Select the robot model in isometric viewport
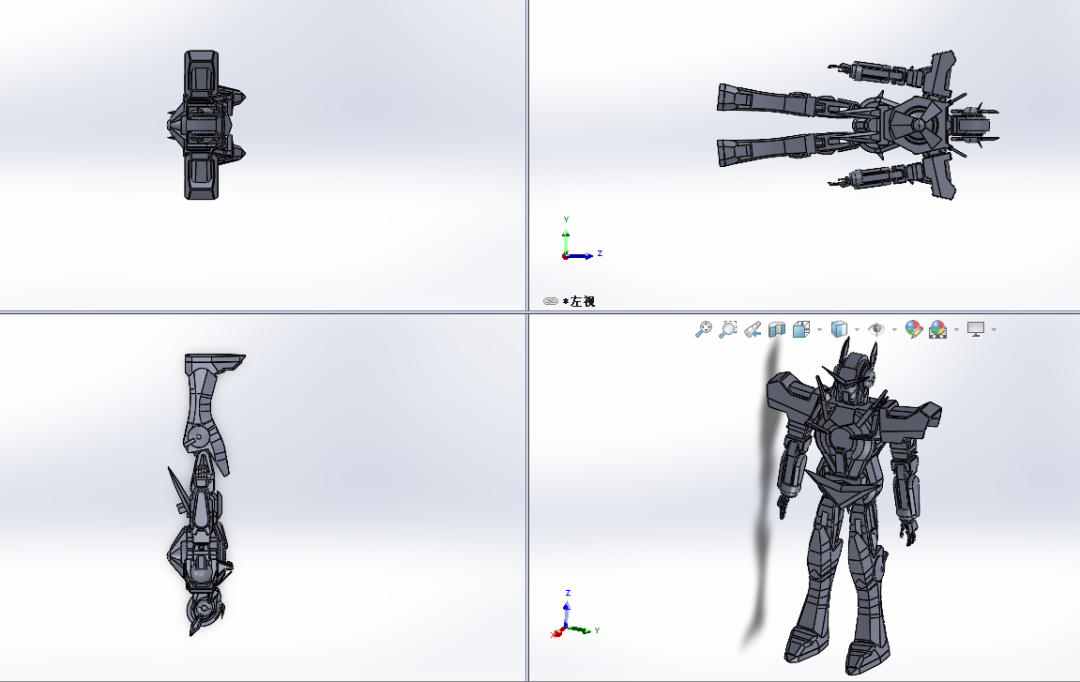1080x682 pixels. click(853, 506)
